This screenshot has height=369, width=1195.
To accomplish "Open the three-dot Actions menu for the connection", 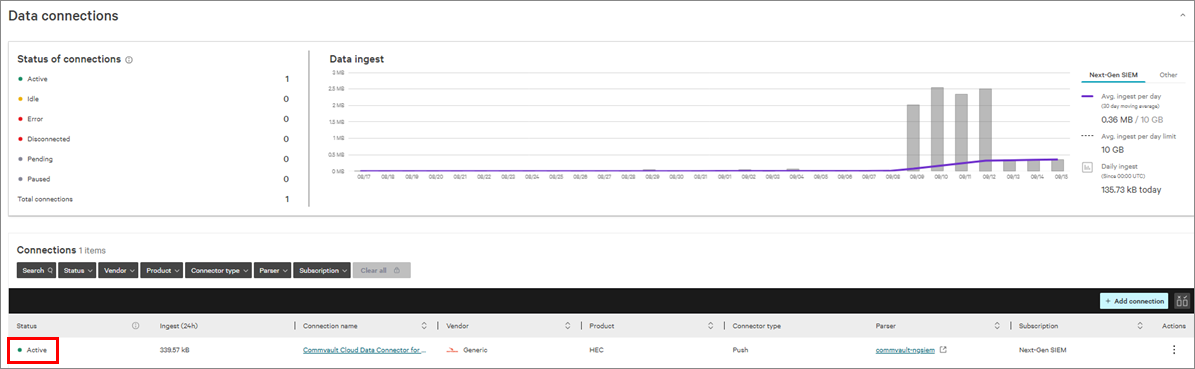I will (1174, 350).
